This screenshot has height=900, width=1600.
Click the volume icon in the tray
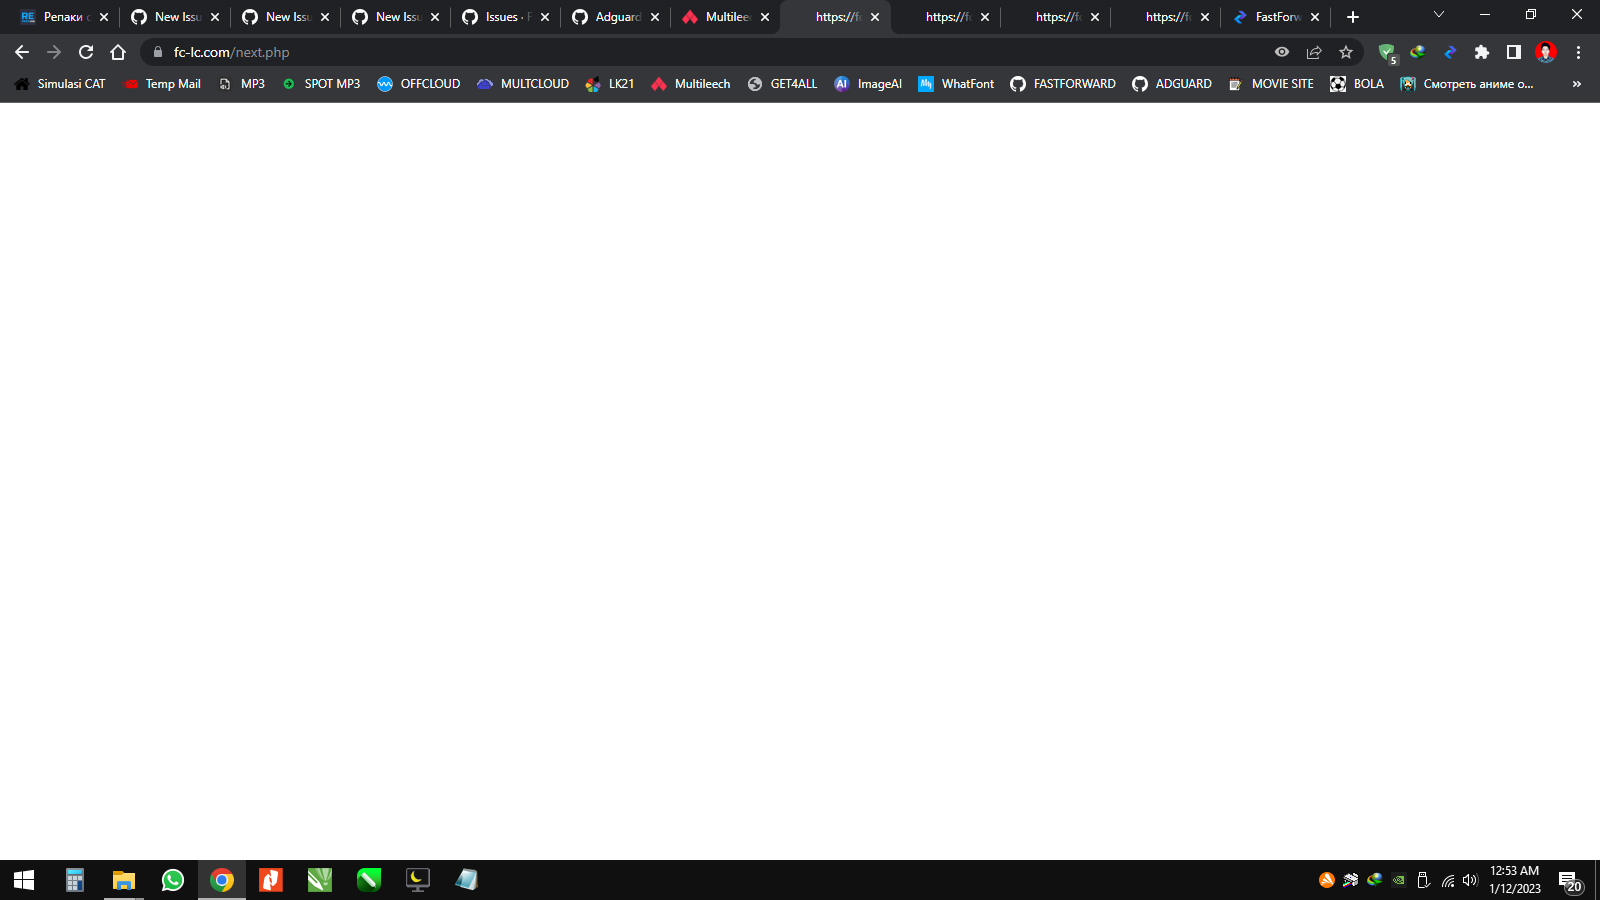click(x=1469, y=881)
